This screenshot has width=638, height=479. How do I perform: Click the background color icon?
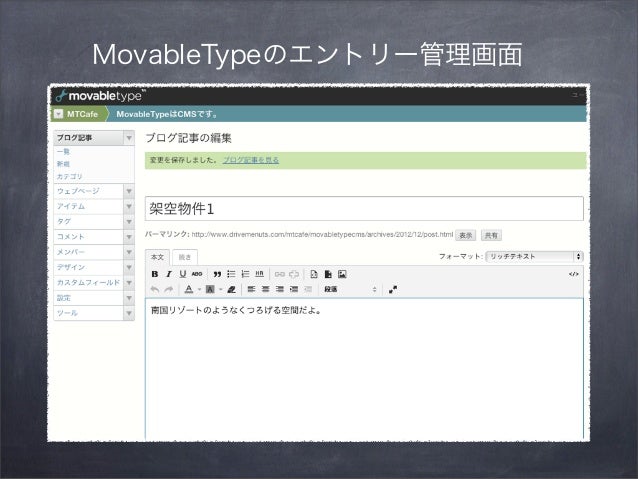[210, 289]
